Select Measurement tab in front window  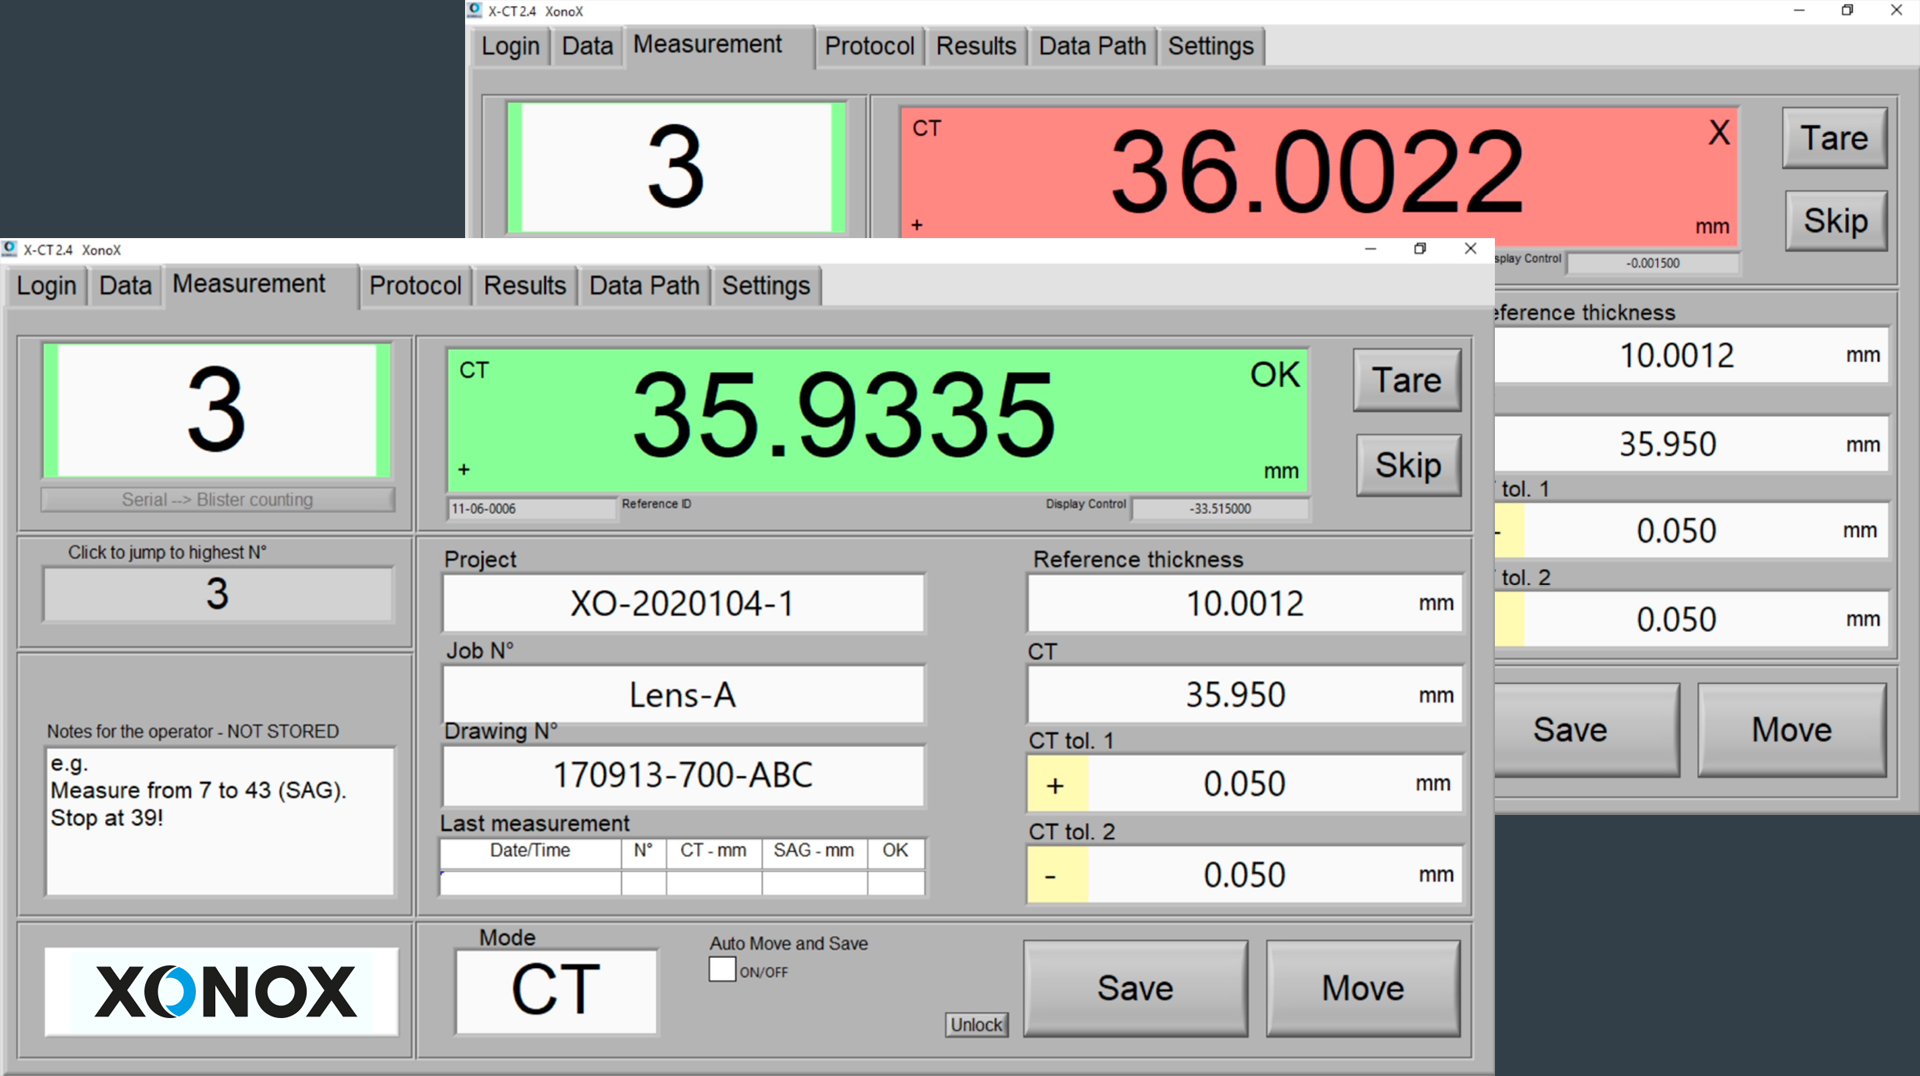click(249, 285)
